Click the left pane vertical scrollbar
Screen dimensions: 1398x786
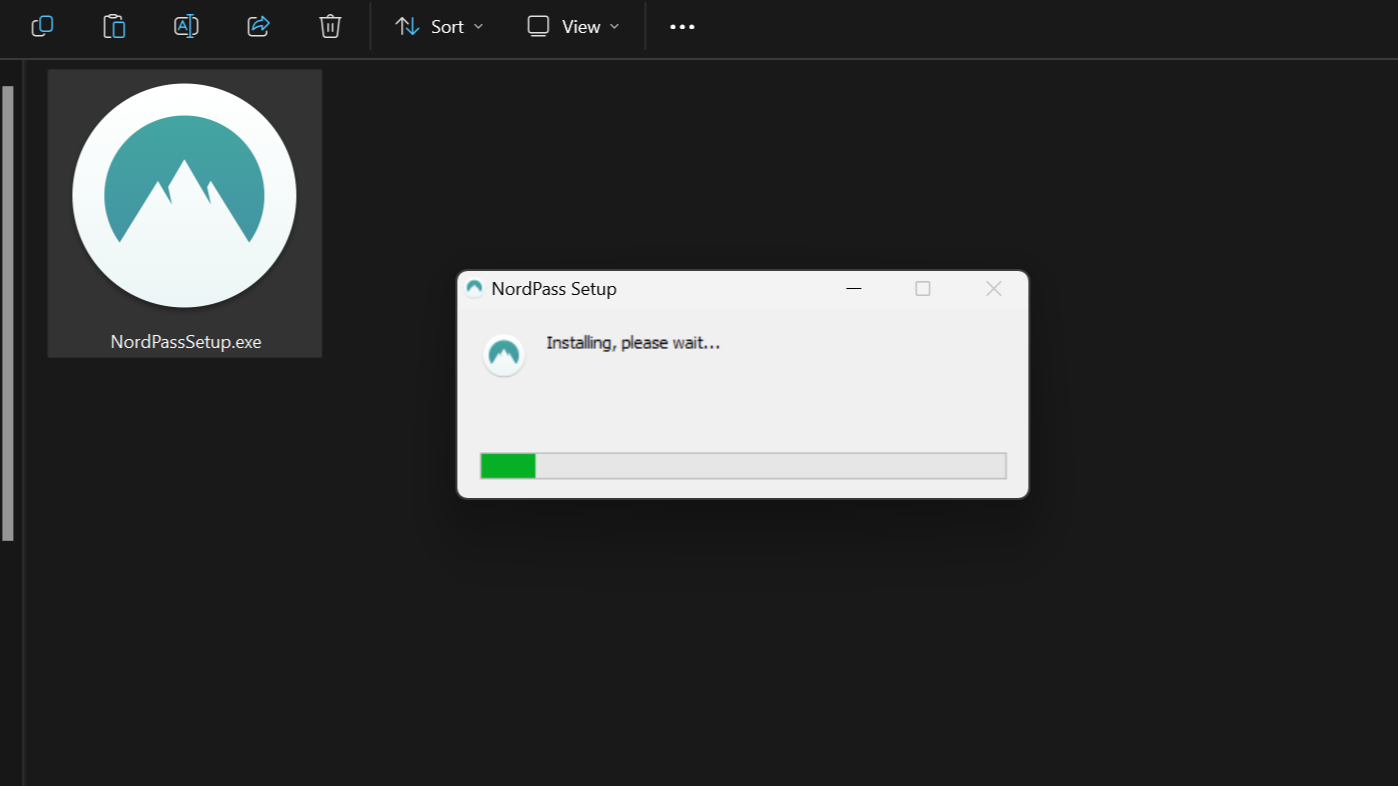click(x=8, y=313)
